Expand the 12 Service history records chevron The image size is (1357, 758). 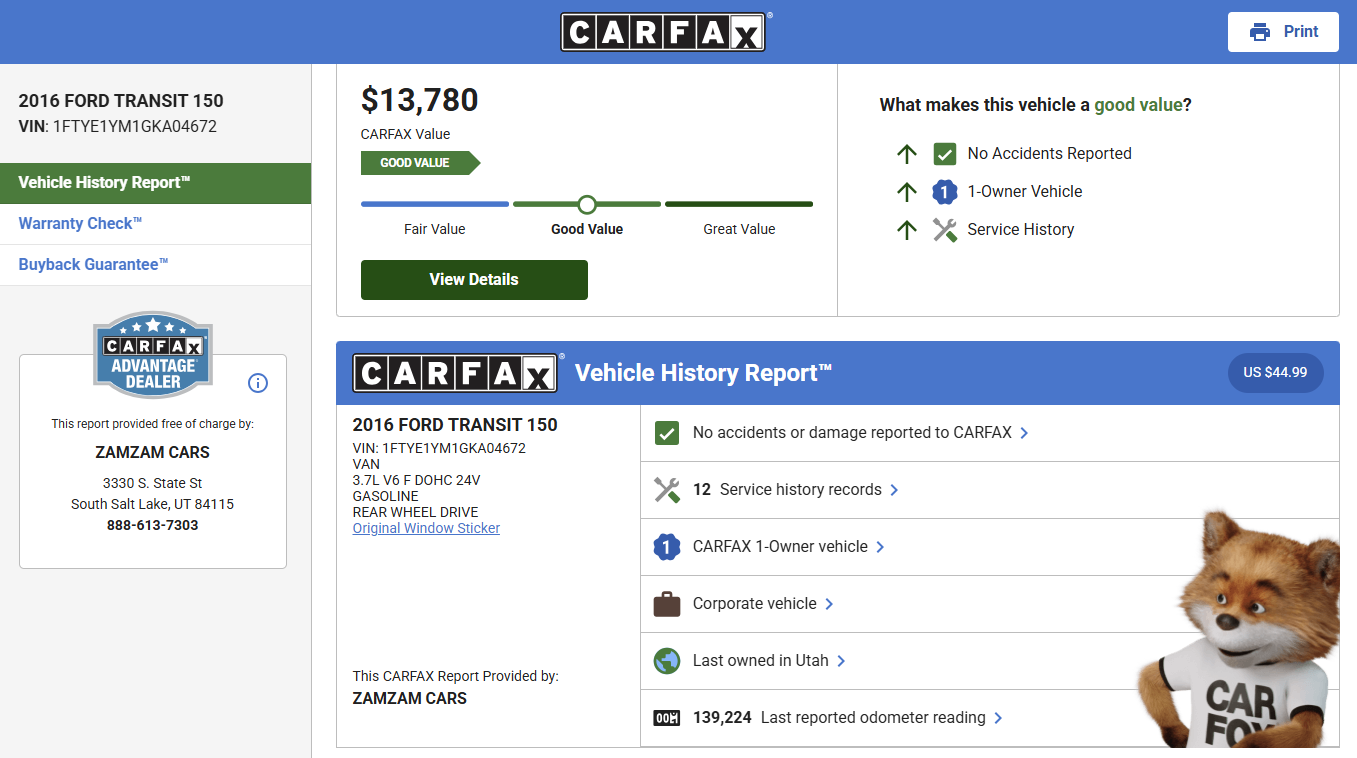(894, 490)
